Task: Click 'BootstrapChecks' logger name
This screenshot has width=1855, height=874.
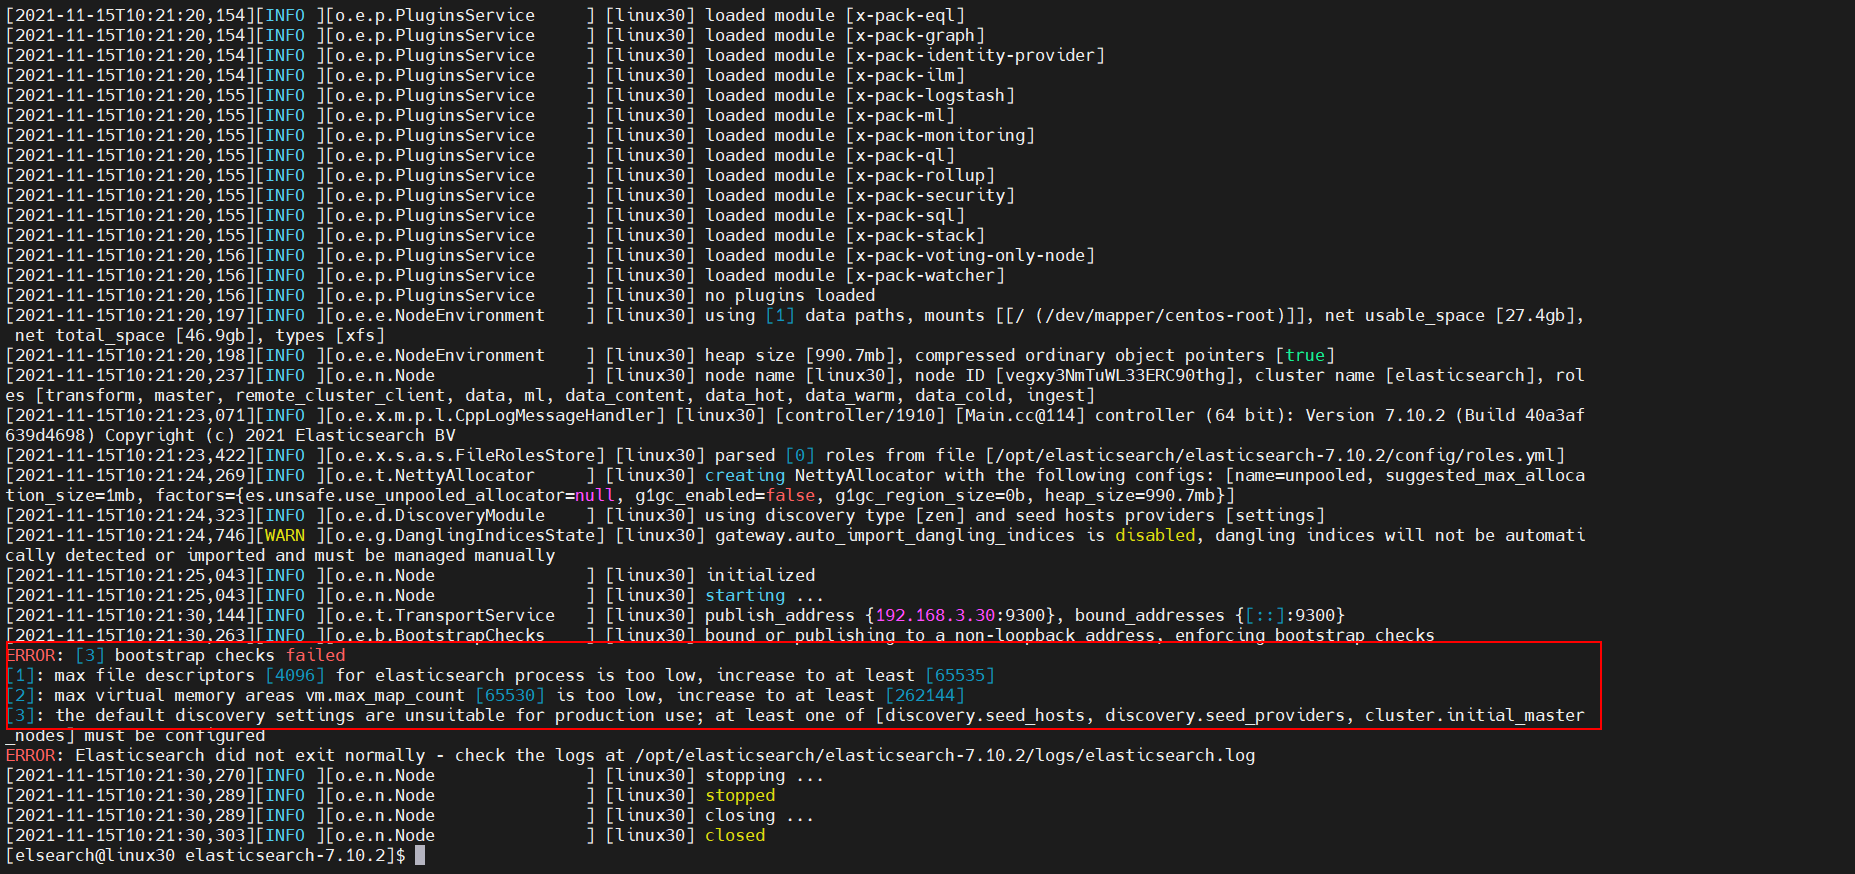Action: click(470, 635)
